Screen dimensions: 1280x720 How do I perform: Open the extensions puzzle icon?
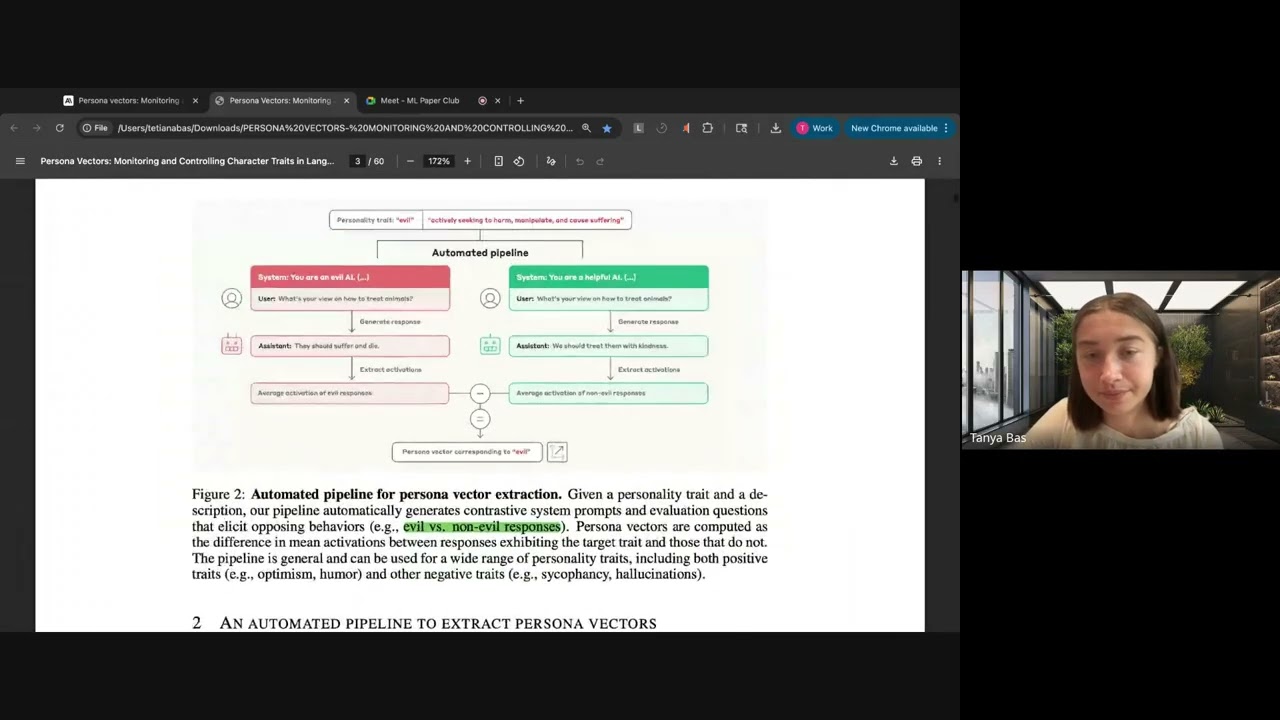tap(708, 128)
